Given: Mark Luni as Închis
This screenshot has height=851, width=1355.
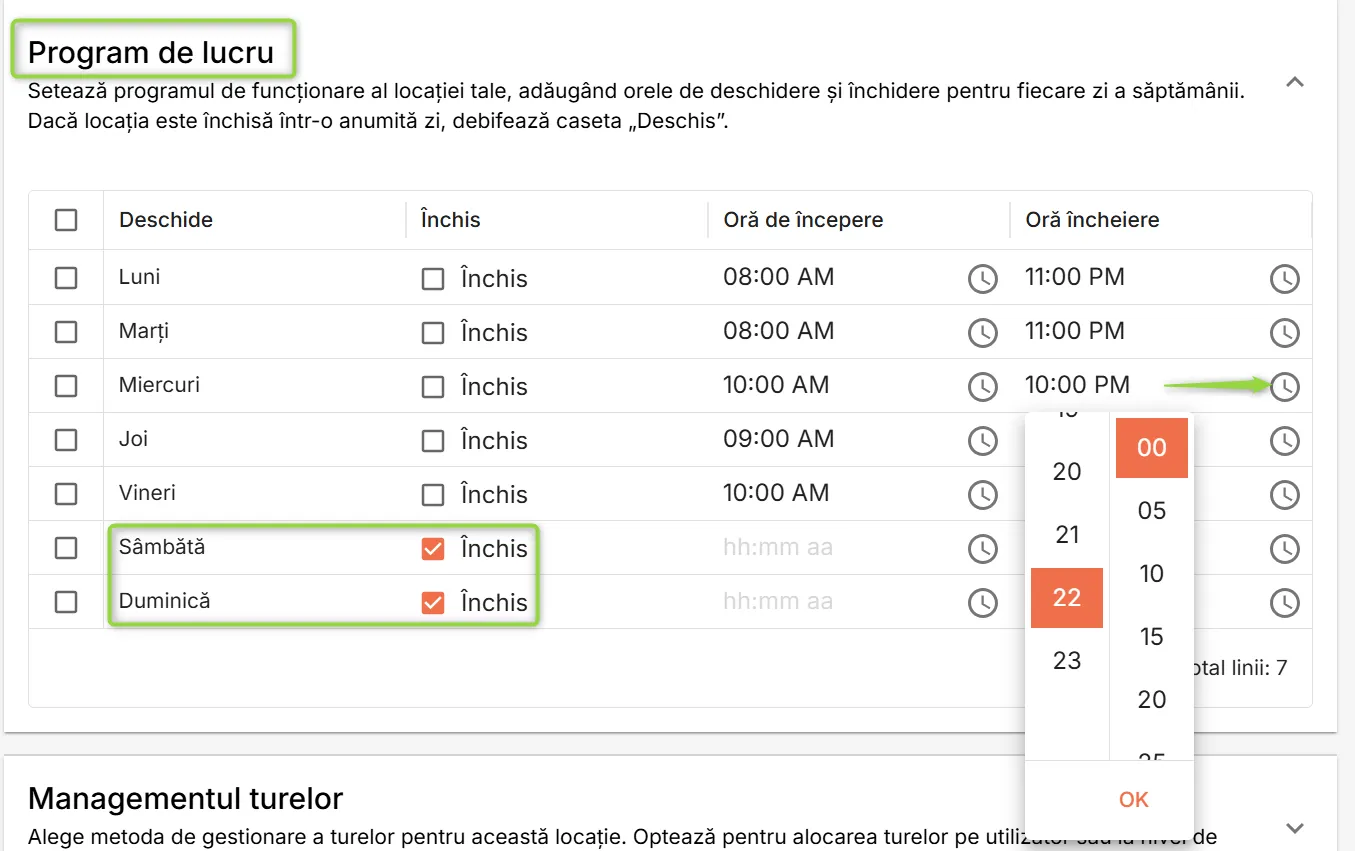Looking at the screenshot, I should point(433,279).
